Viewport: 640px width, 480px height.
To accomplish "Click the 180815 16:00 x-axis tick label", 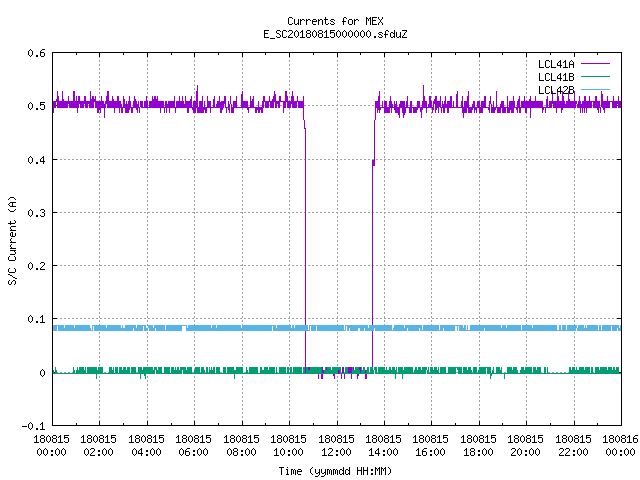I will point(431,446).
